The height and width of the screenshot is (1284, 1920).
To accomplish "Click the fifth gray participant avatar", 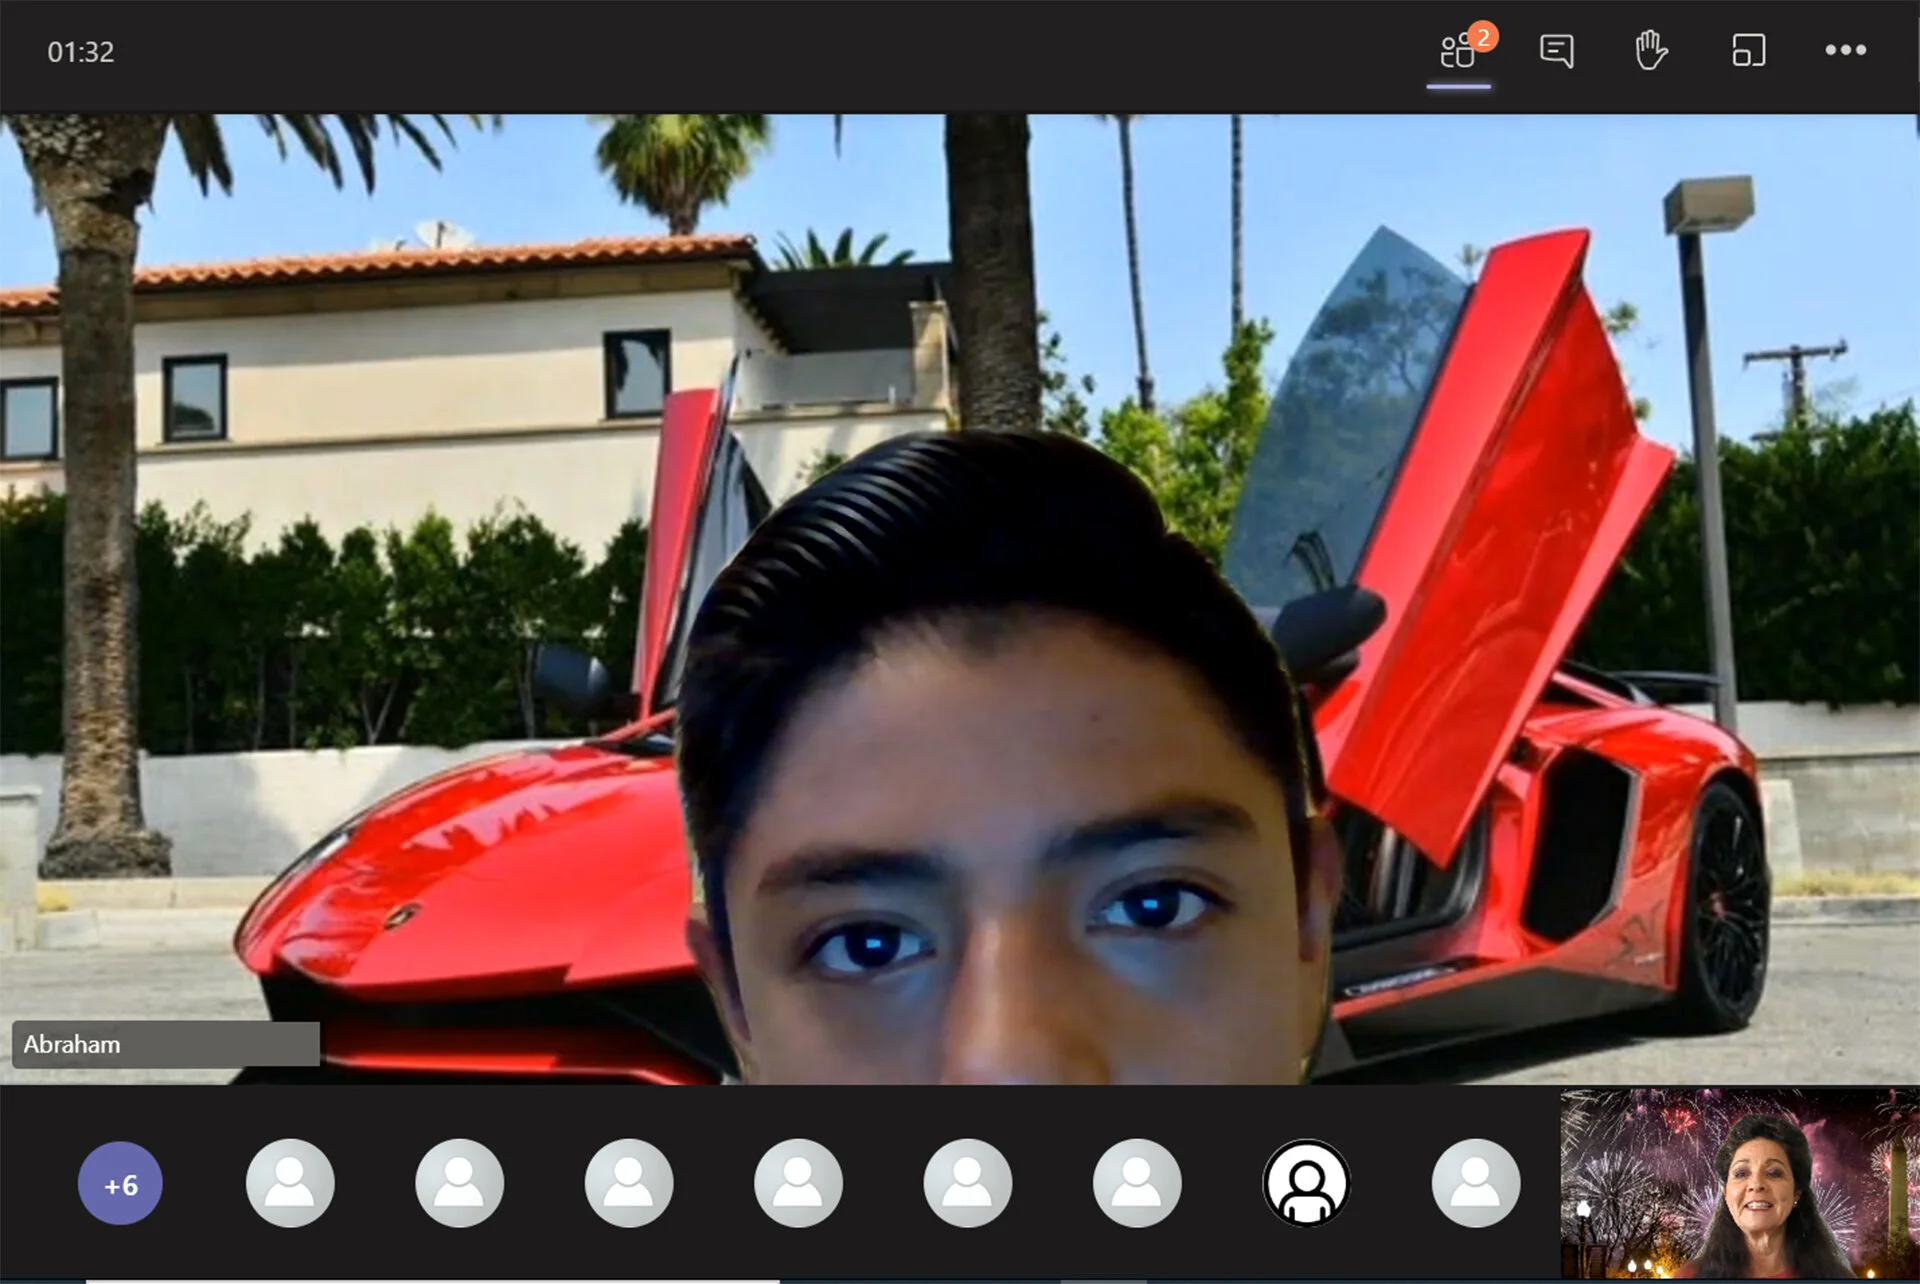I will pos(968,1184).
